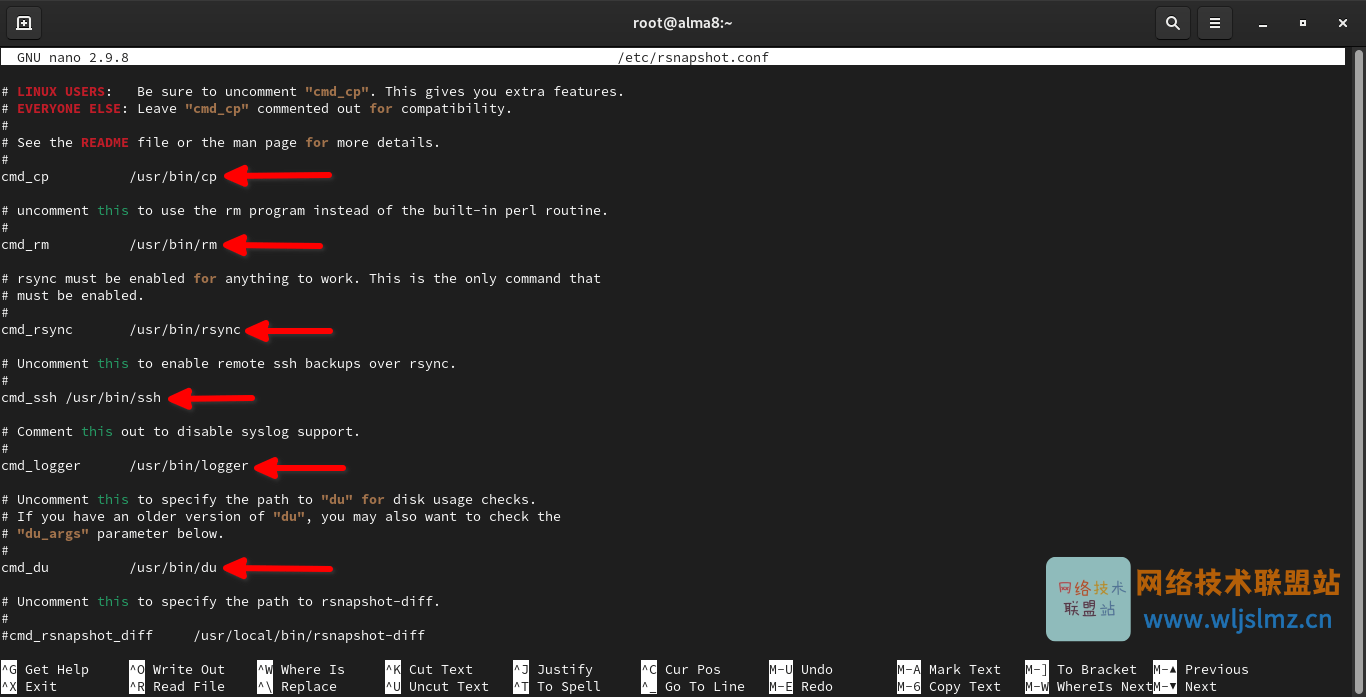Click the cmd_ssh /usr/bin/ssh line
Image resolution: width=1366 pixels, height=697 pixels.
pos(81,398)
